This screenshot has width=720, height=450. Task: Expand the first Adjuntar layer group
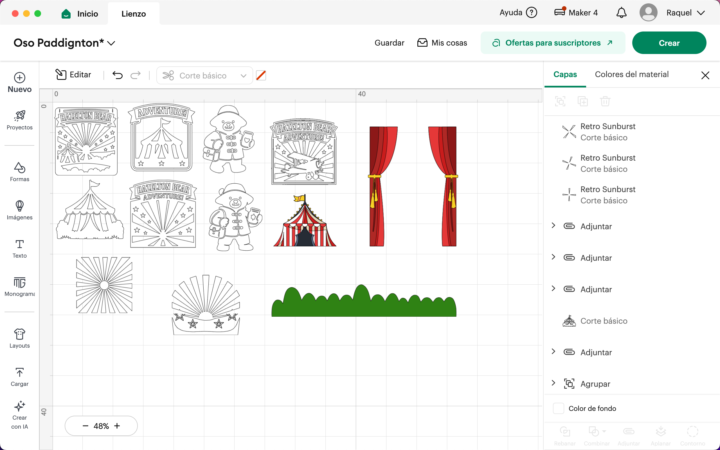tap(553, 225)
